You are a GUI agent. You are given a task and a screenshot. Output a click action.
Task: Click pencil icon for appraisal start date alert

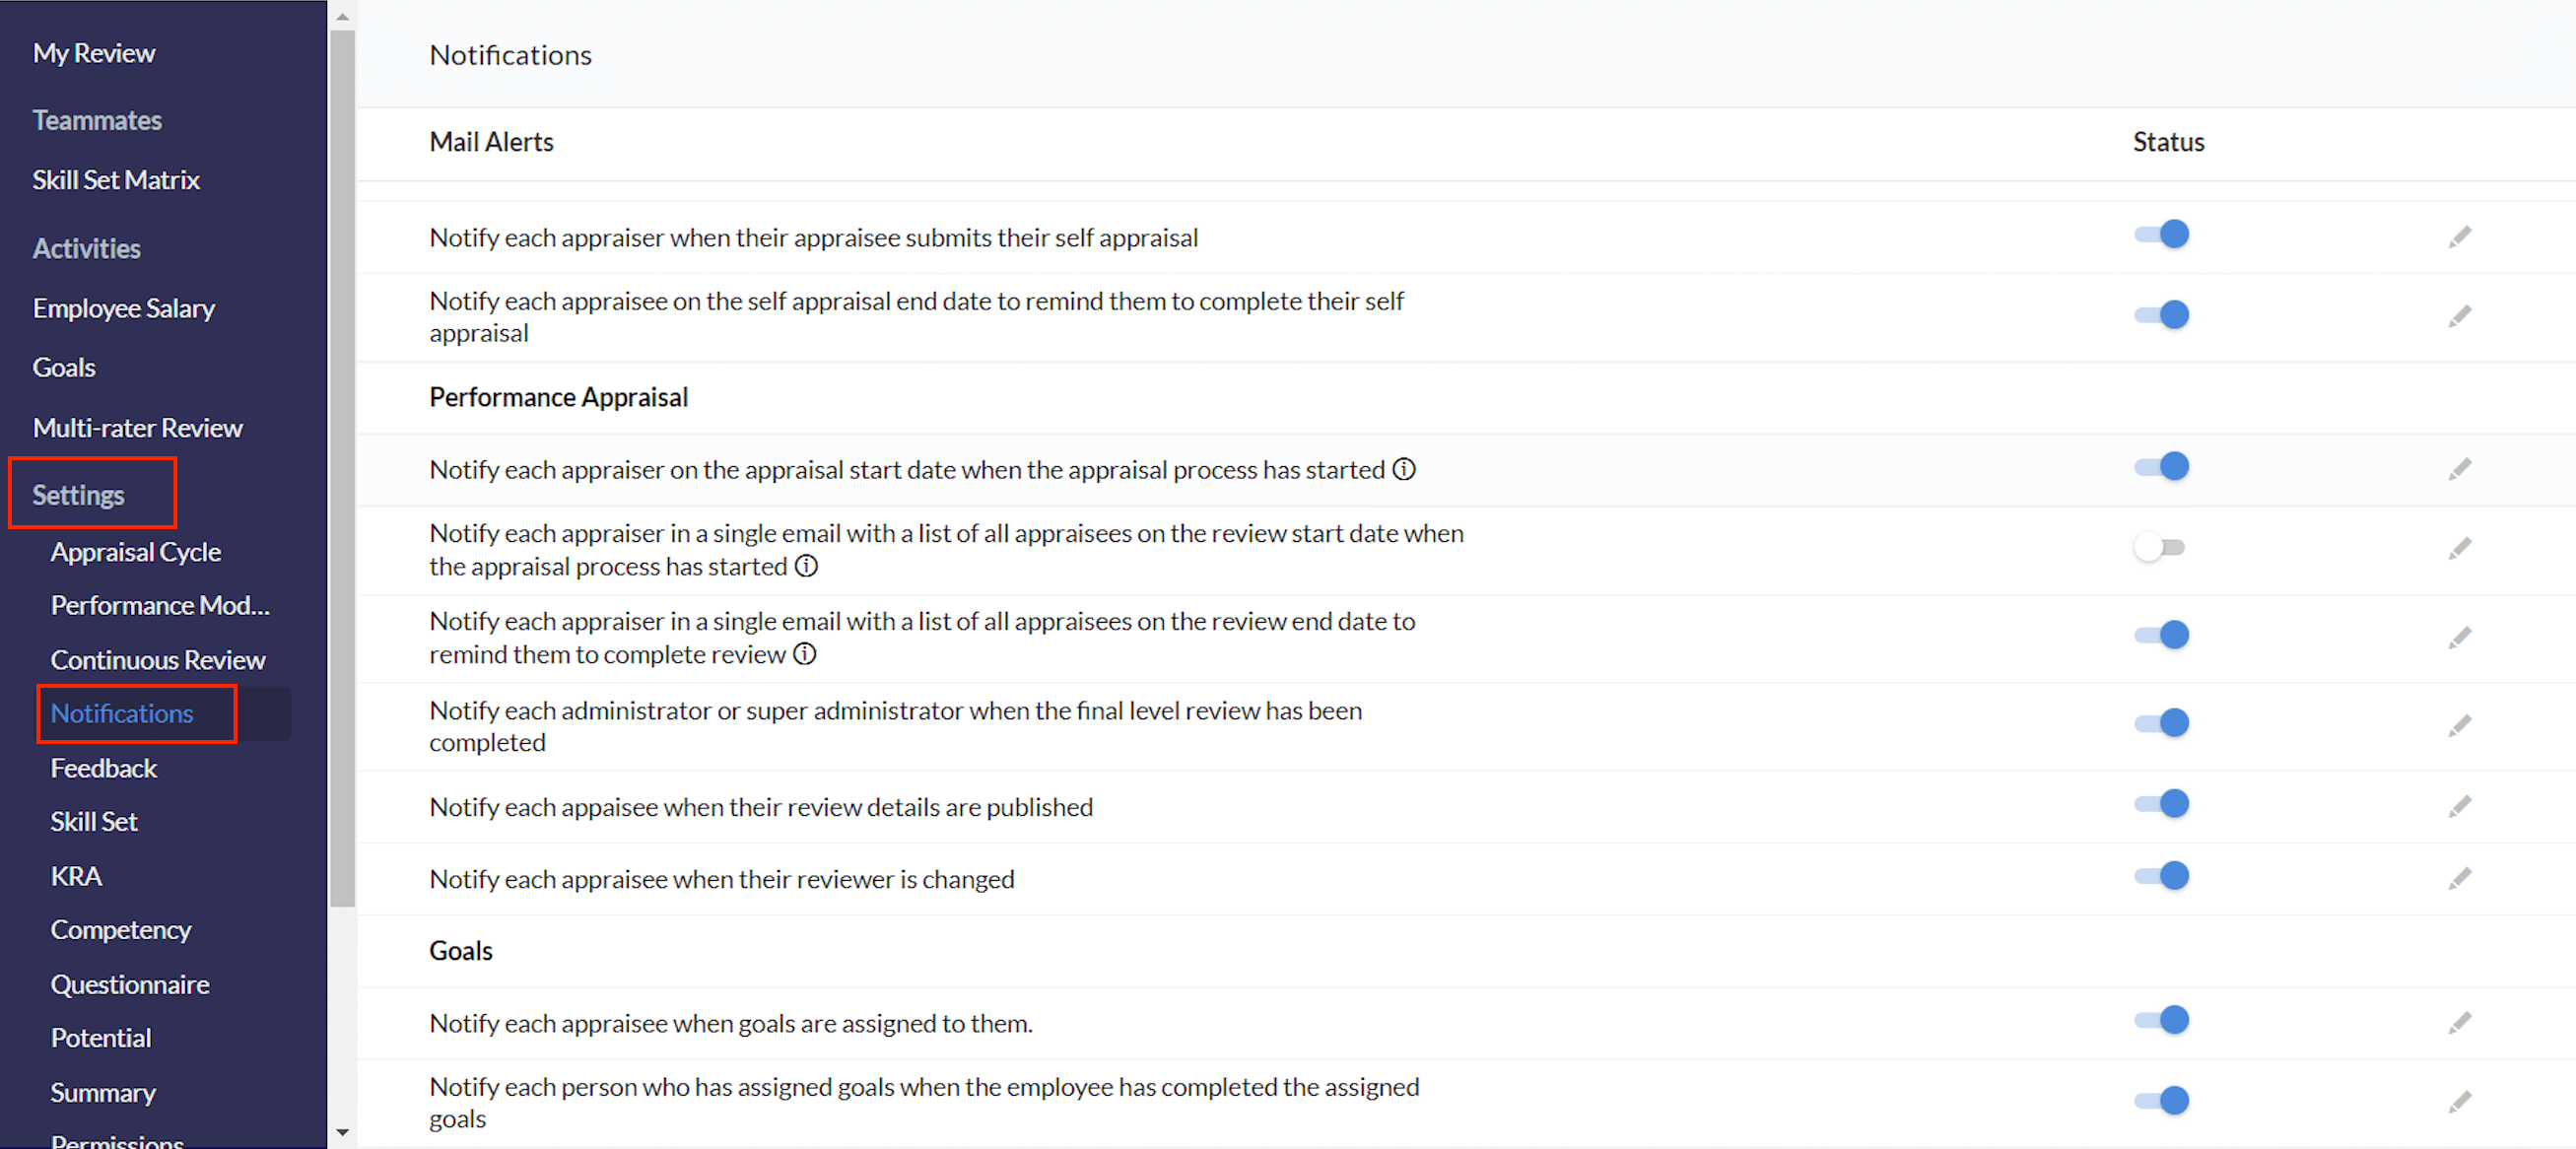click(2459, 469)
